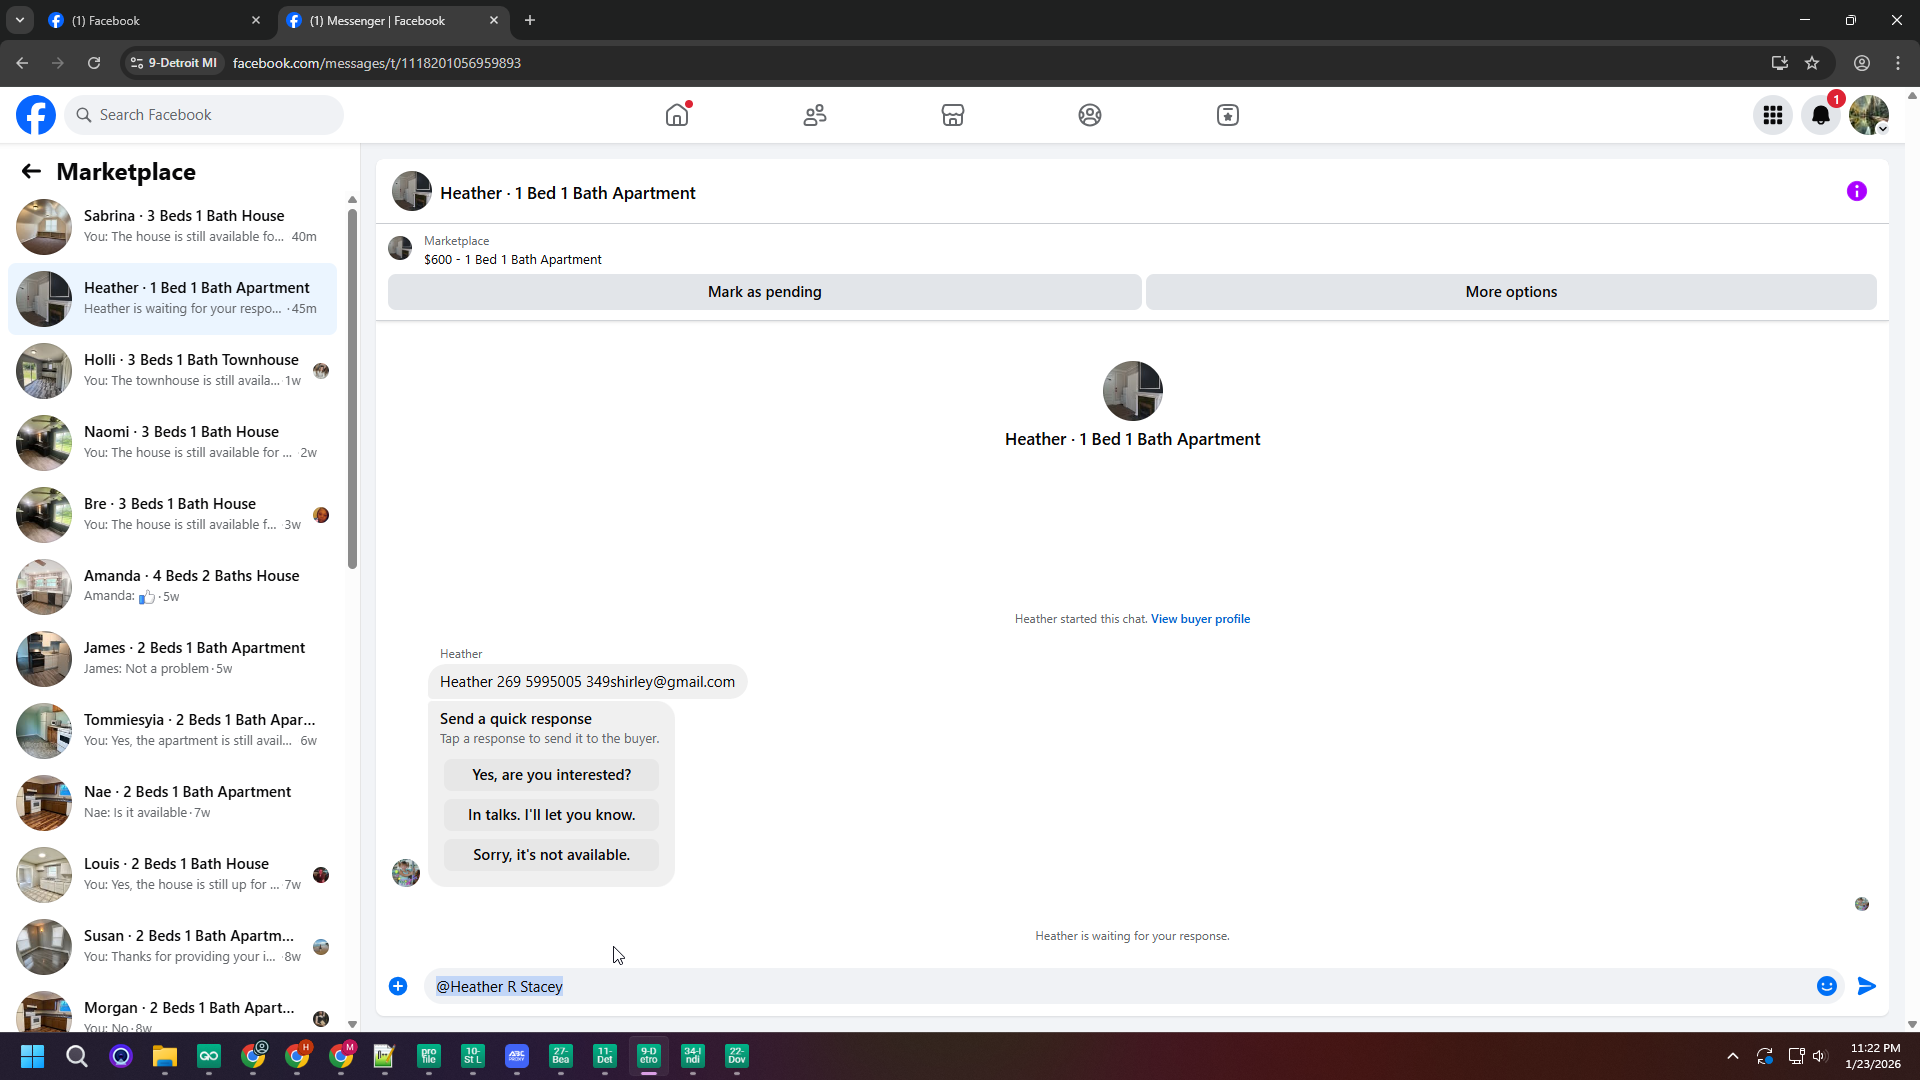
Task: Open the Facebook Home icon
Action: click(677, 115)
